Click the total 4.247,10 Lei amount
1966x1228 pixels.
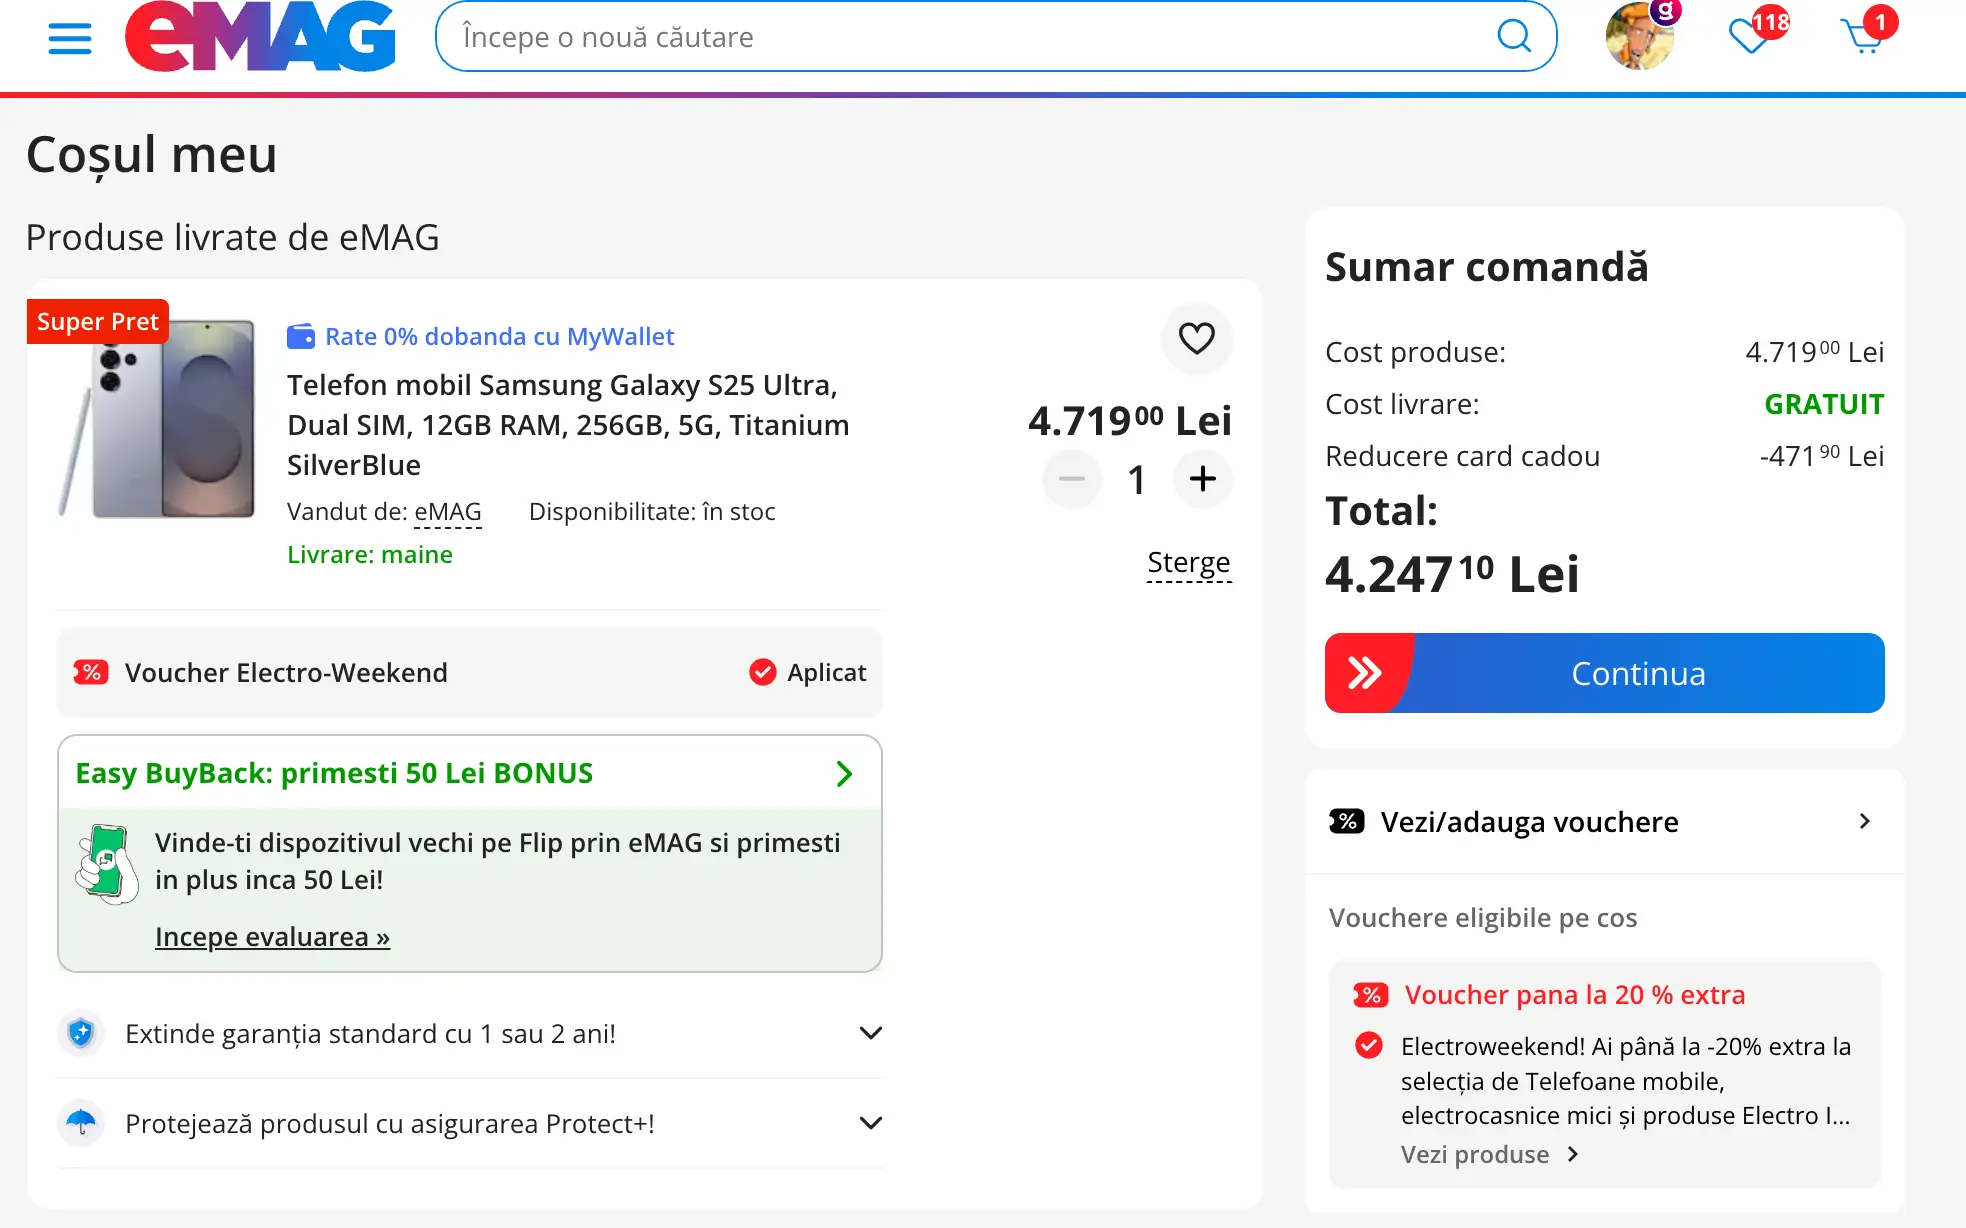(1452, 575)
